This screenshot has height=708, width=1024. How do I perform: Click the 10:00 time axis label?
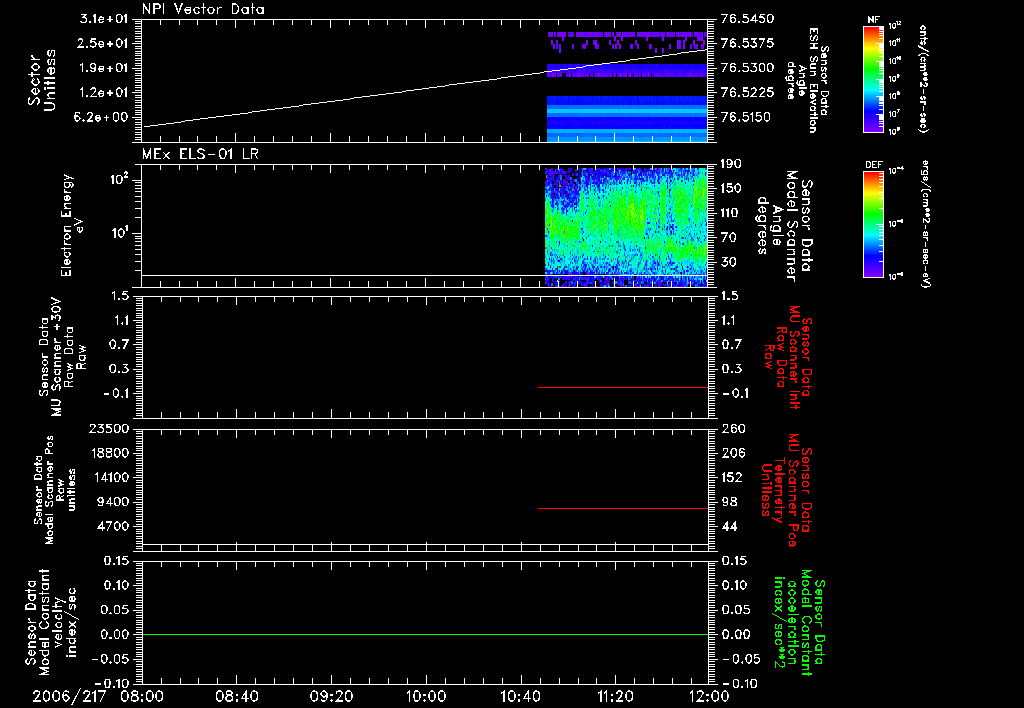[x=426, y=696]
